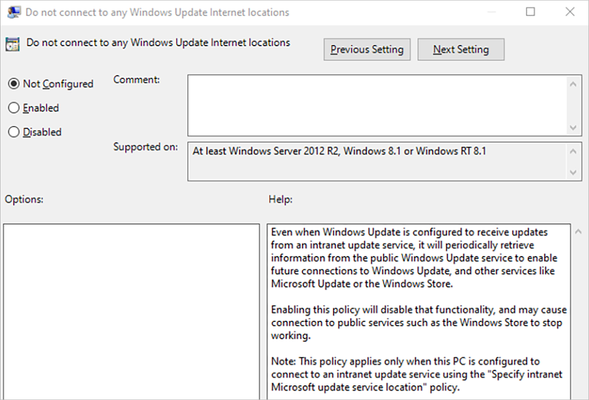This screenshot has height=400, width=589.
Task: Select the Disabled radio button
Action: point(14,132)
